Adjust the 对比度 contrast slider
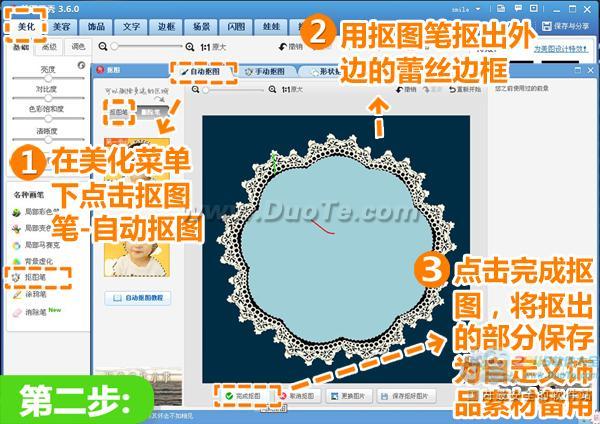This screenshot has width=600, height=424. coord(48,98)
